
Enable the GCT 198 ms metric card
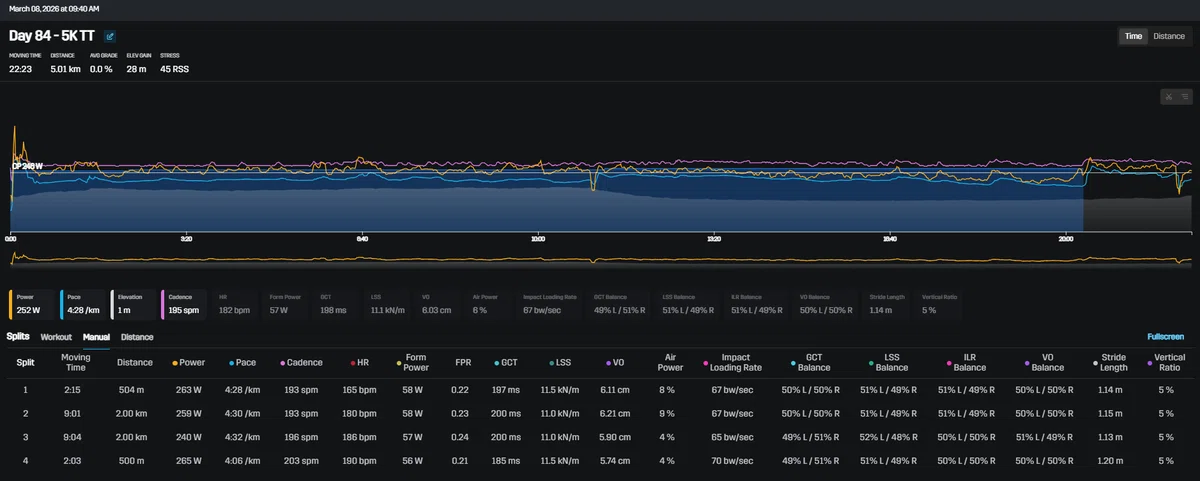point(338,304)
